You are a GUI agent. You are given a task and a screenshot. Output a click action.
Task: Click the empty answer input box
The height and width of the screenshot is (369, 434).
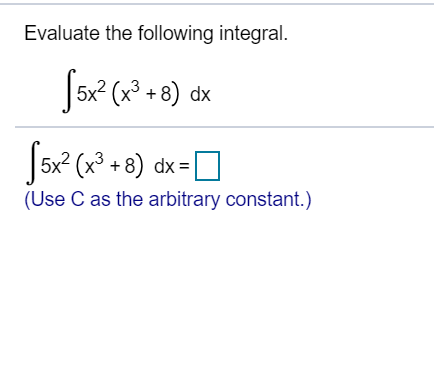click(x=207, y=166)
